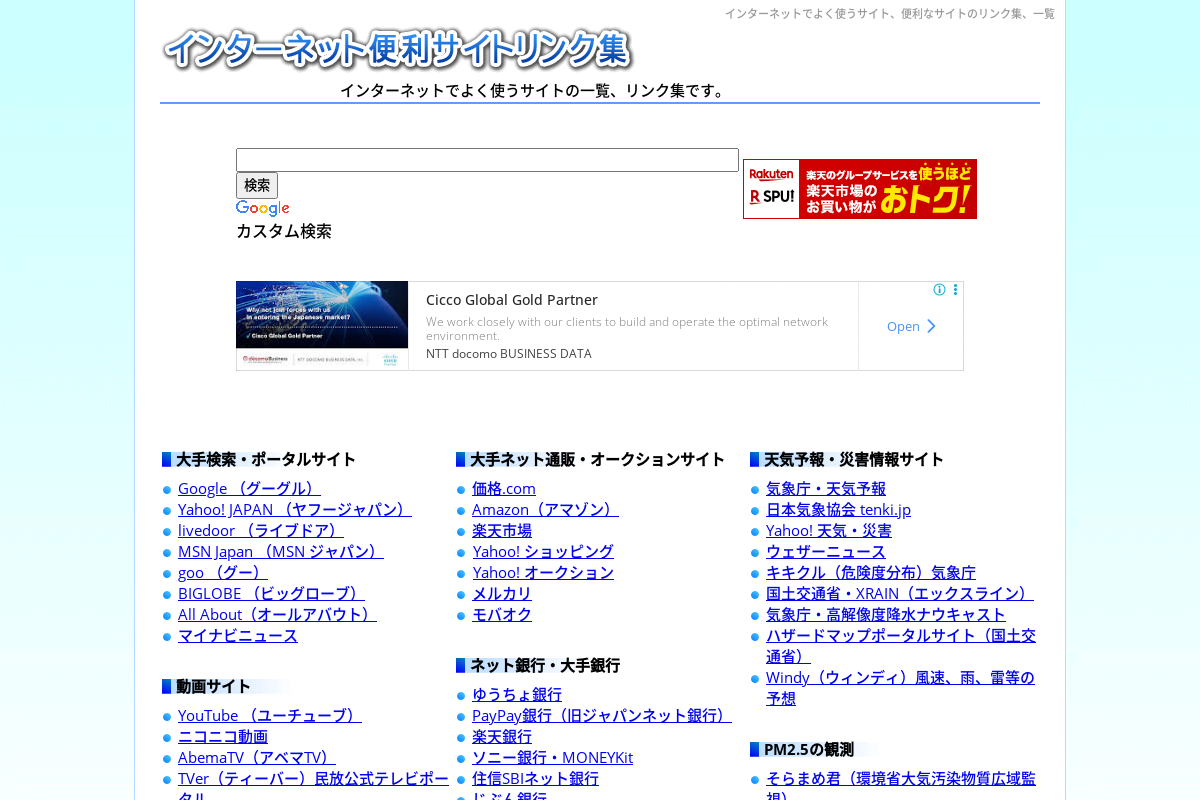Click 天気予報・災害情報サイト heading

coord(854,460)
